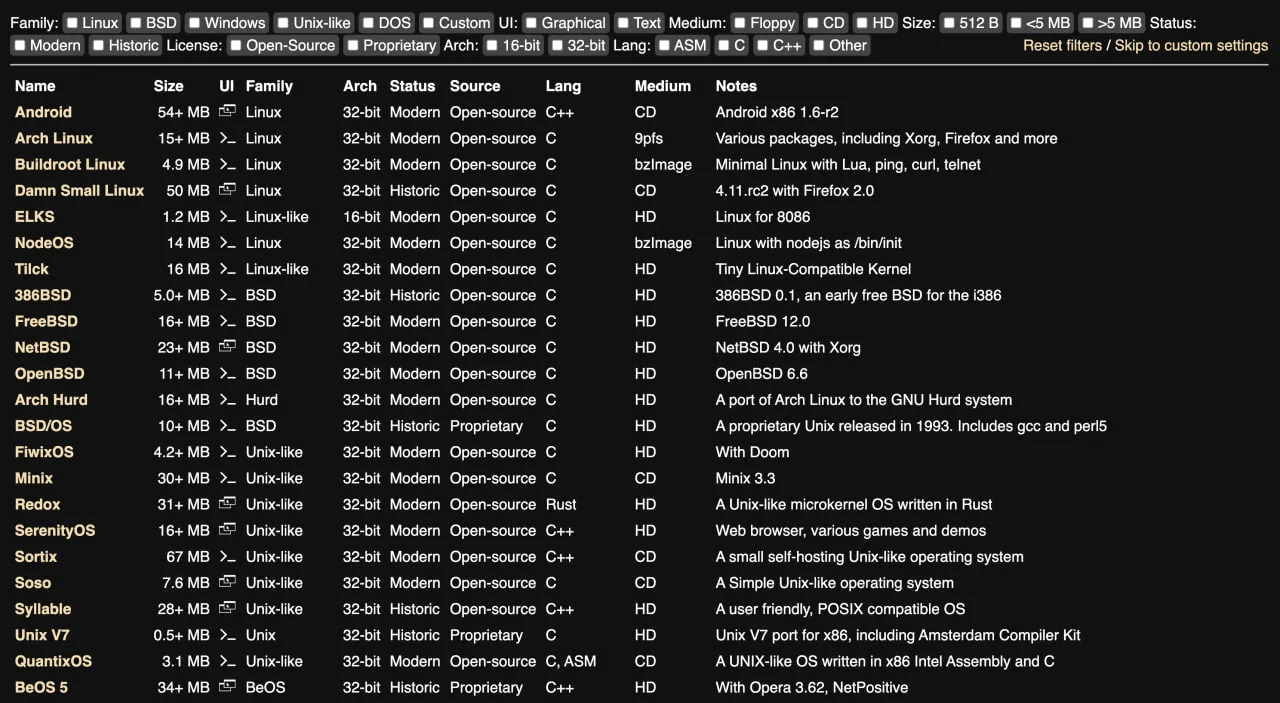Click the terminal icon in the Unix V7 row
This screenshot has height=703, width=1280.
tap(228, 635)
